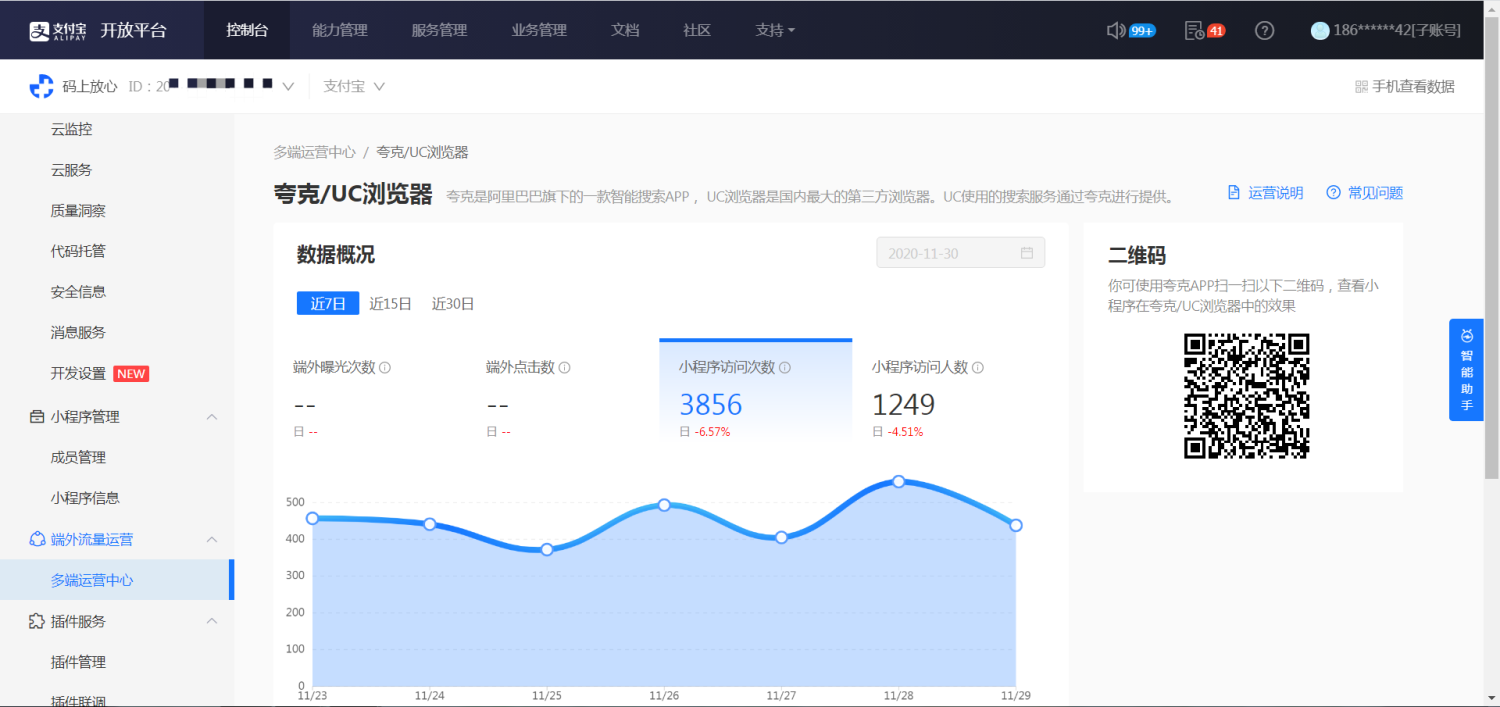
Task: Click the 插件服务 puzzle icon in sidebar
Action: [37, 621]
